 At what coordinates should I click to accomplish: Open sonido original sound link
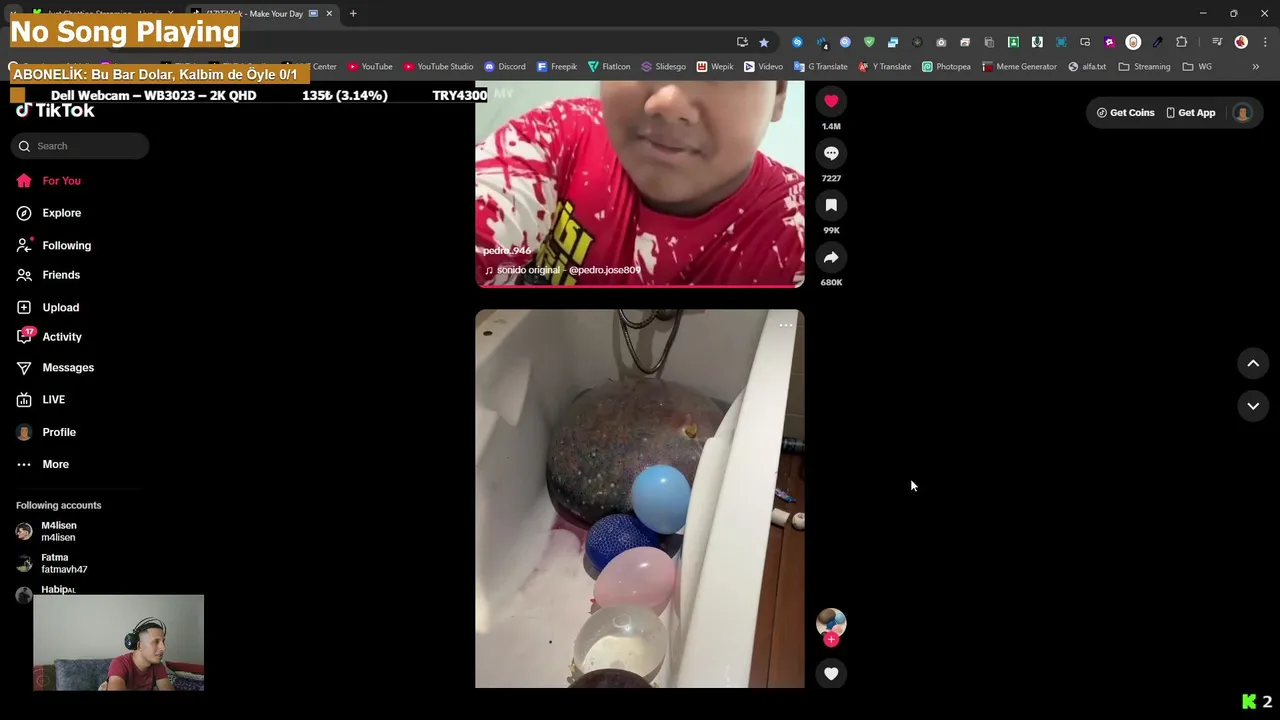(x=562, y=270)
